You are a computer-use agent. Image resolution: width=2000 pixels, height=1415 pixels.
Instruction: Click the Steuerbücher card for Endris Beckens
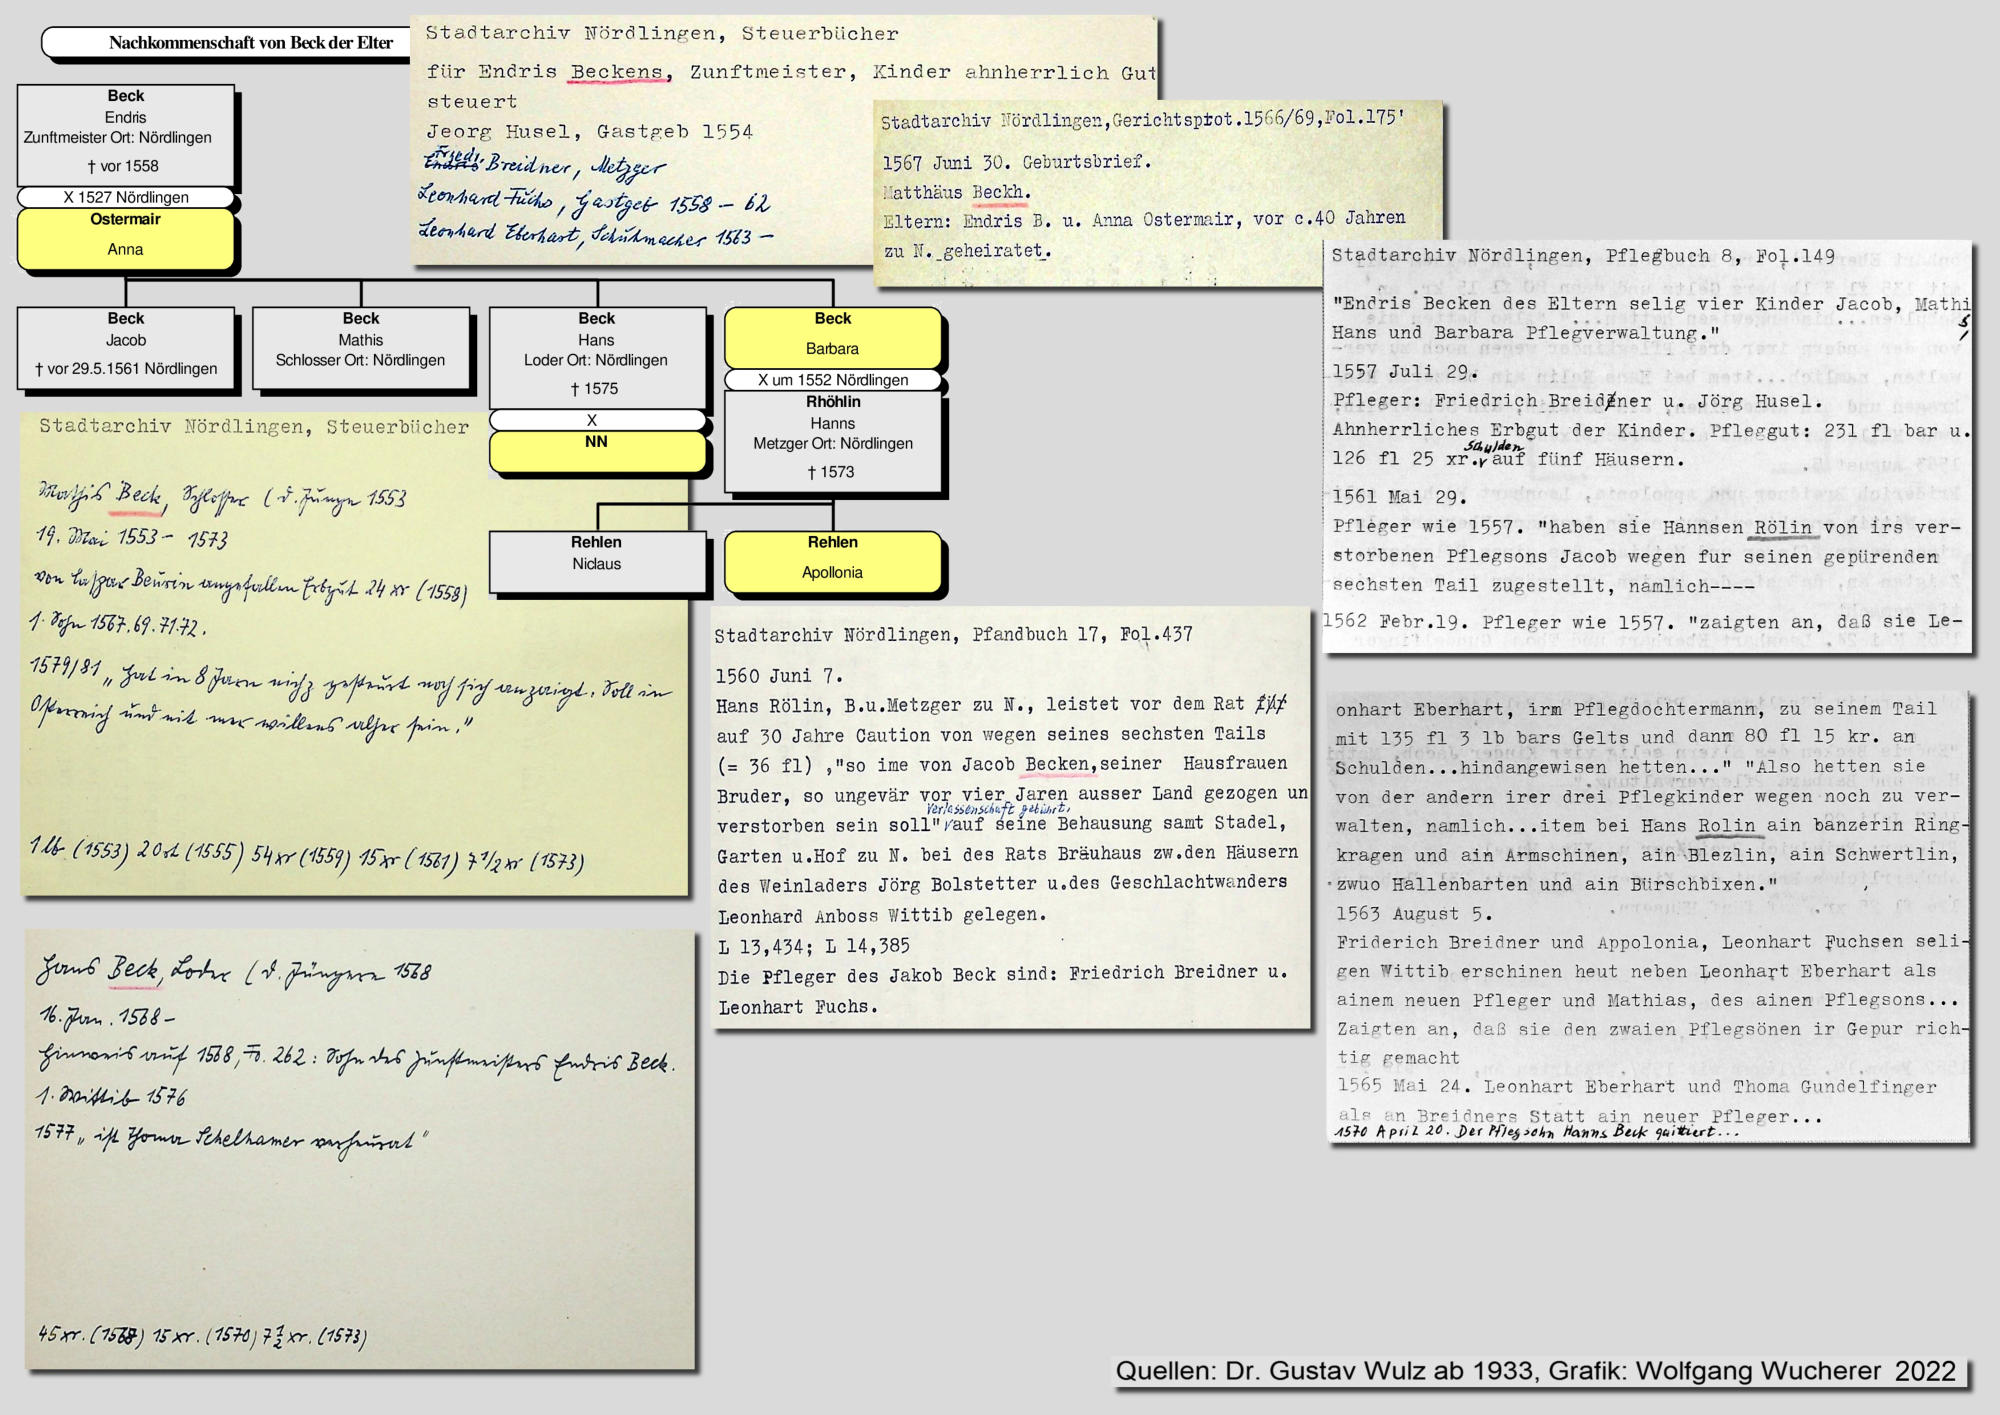tap(640, 140)
